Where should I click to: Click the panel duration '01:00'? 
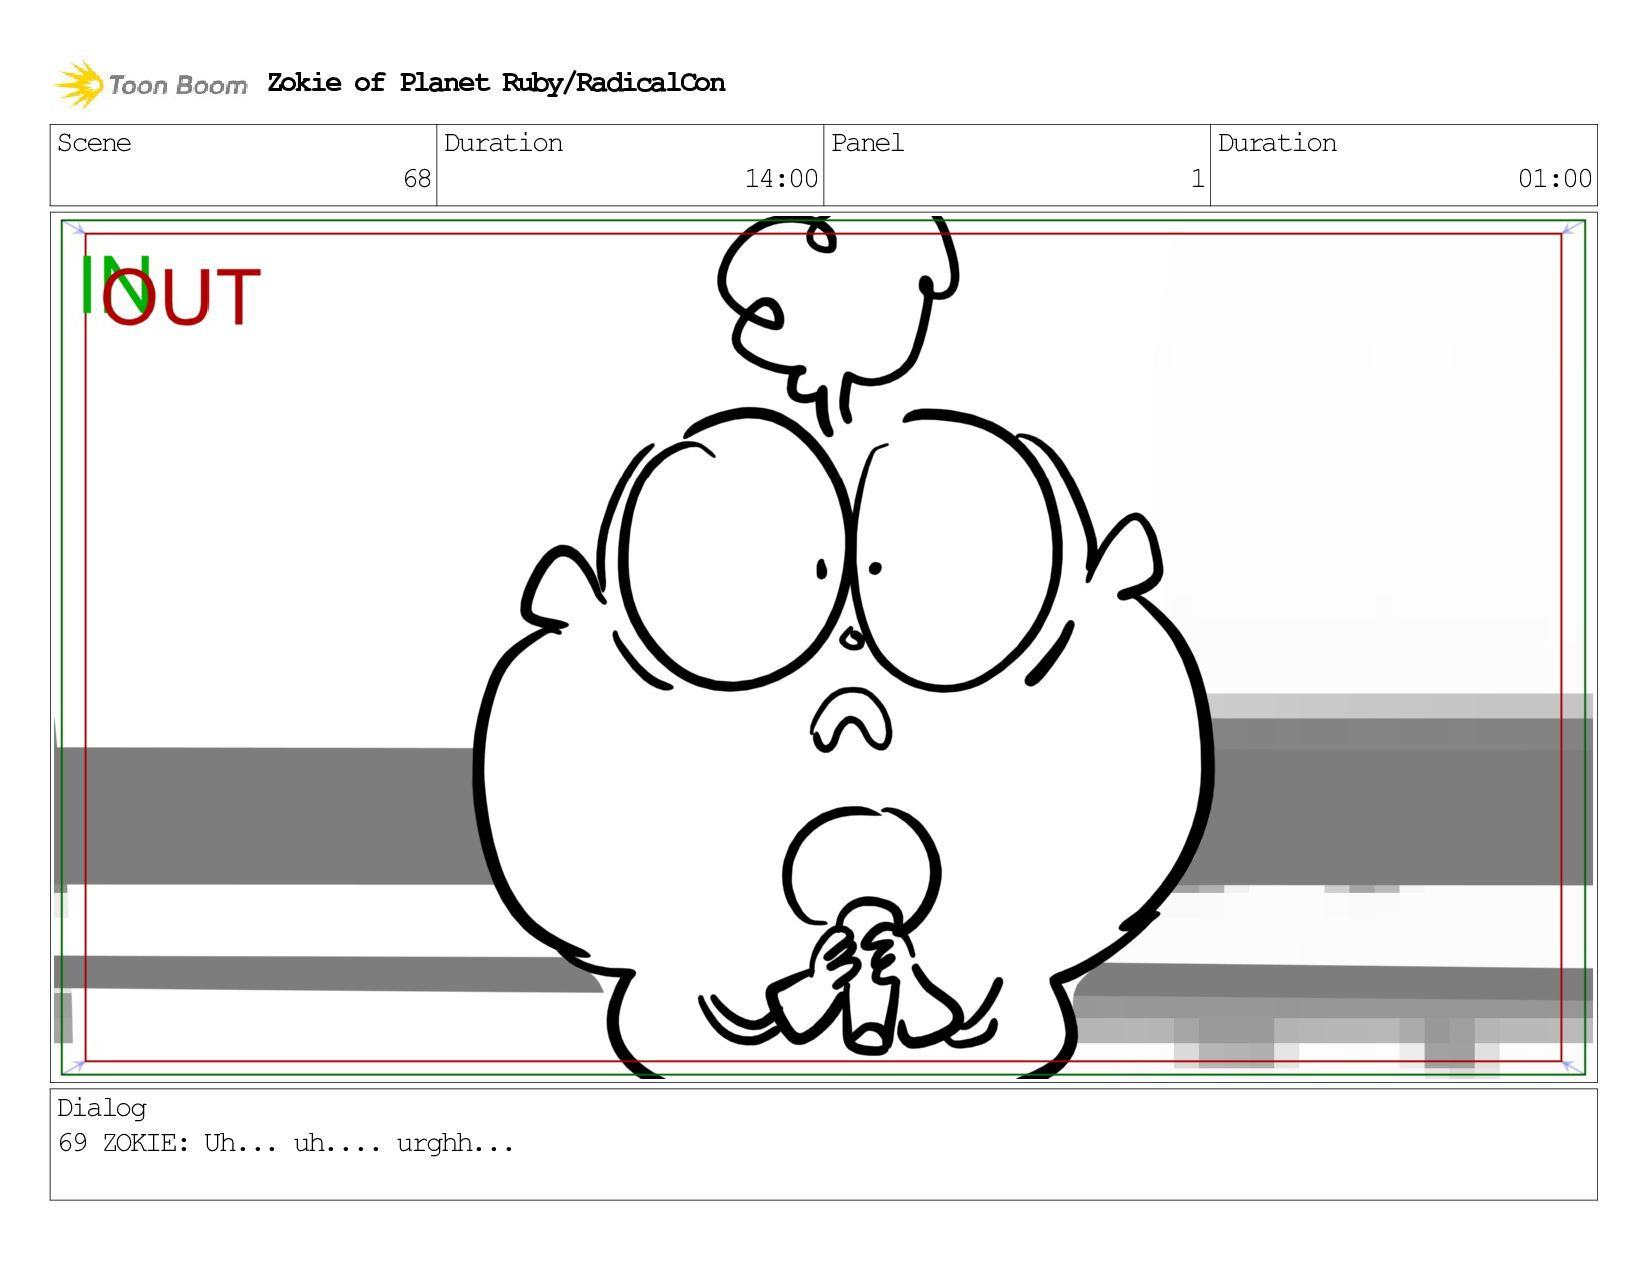(x=1555, y=179)
